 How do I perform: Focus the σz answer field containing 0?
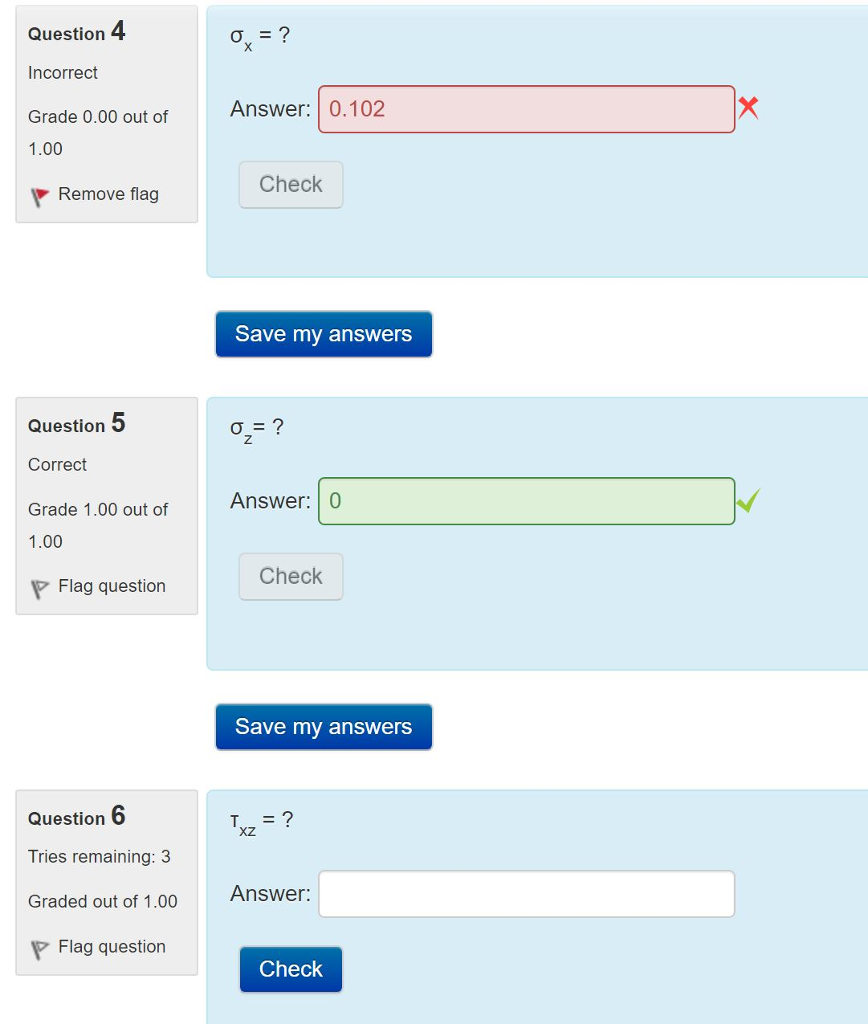[x=526, y=501]
